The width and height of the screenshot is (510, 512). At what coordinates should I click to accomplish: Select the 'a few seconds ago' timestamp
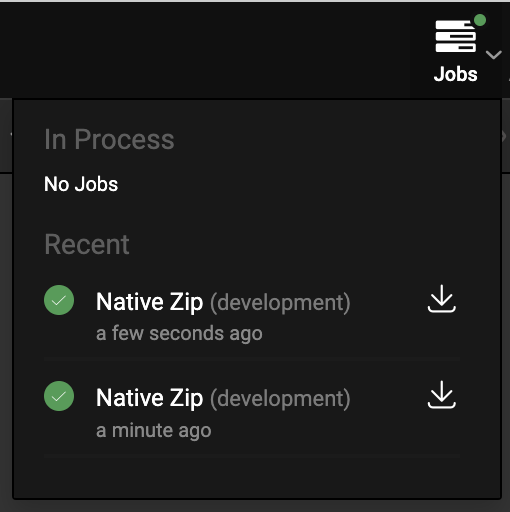(179, 333)
